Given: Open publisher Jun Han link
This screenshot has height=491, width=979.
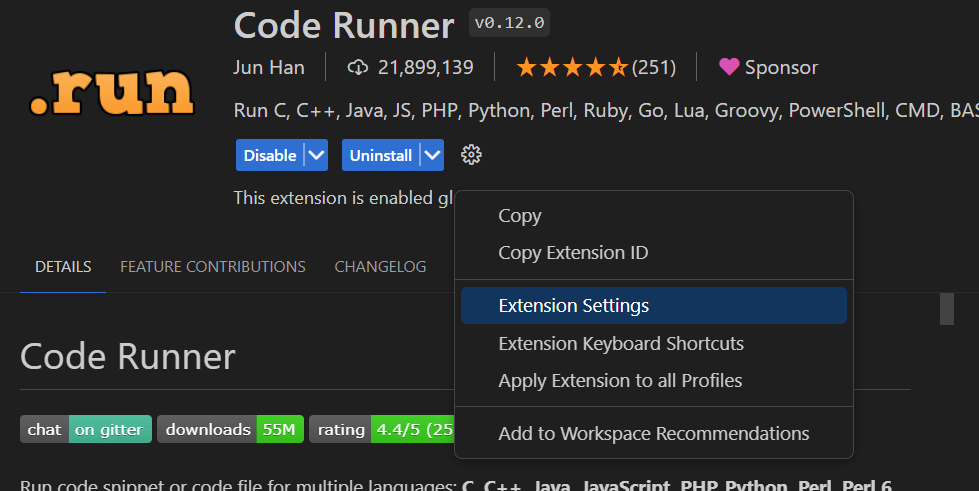Looking at the screenshot, I should [269, 67].
